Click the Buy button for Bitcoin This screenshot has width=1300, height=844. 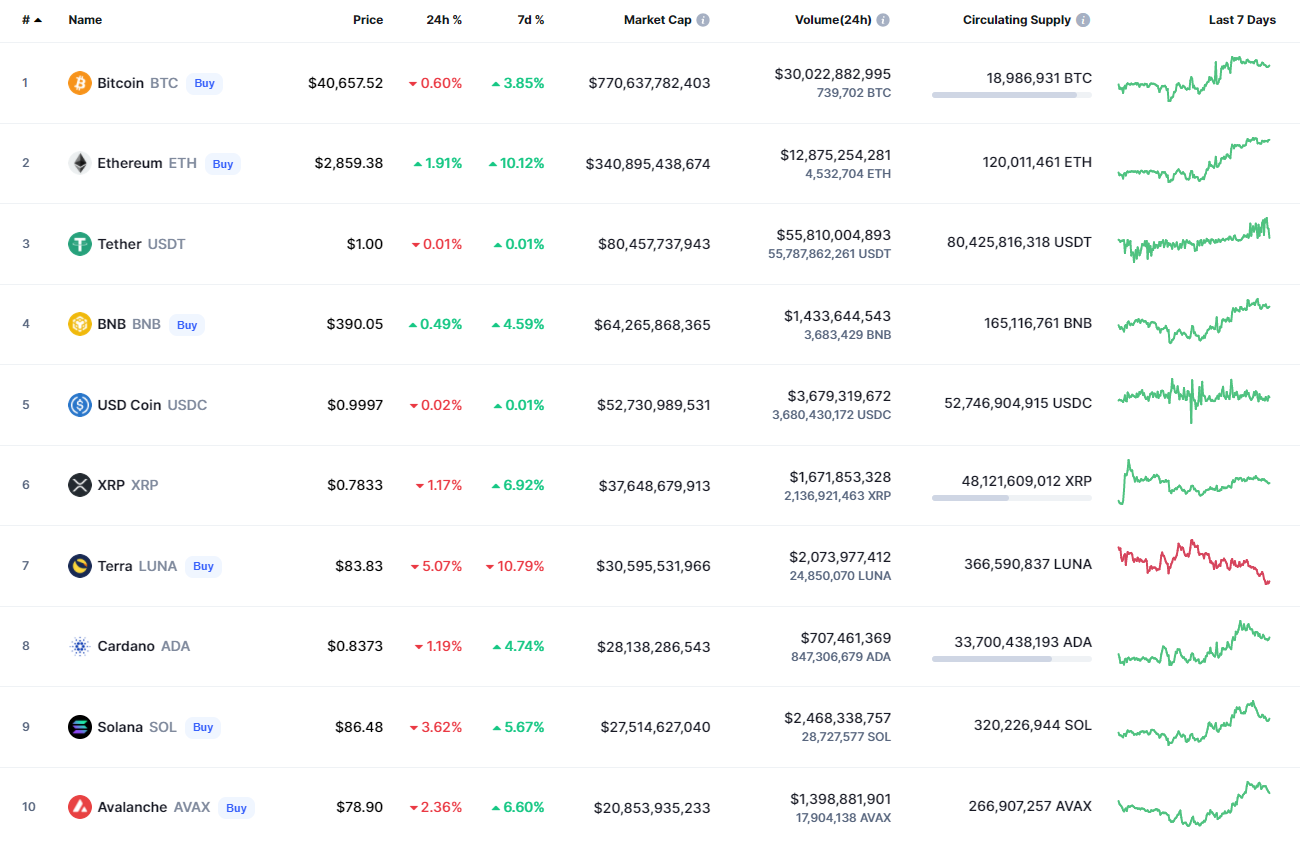point(204,83)
